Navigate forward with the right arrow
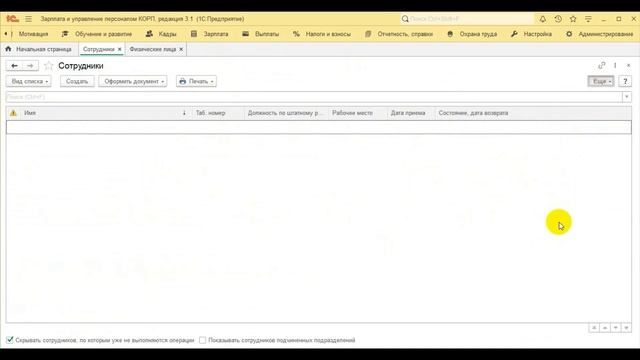This screenshot has width=640, height=360. (30, 66)
